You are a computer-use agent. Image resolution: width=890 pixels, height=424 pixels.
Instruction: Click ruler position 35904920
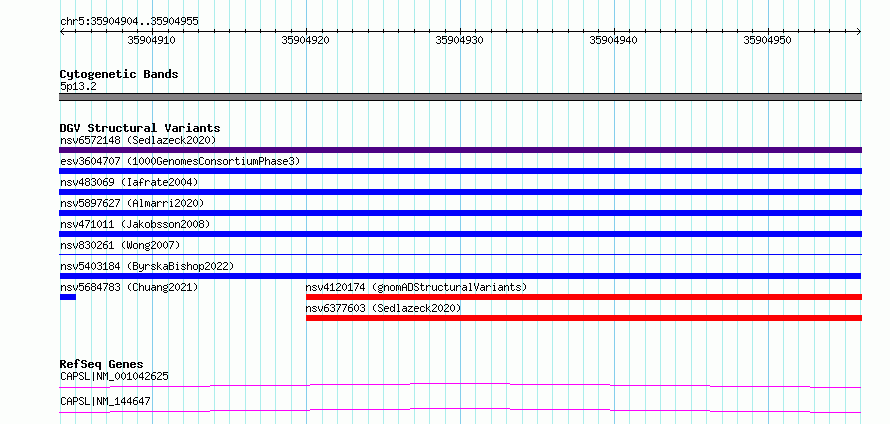pos(305,40)
